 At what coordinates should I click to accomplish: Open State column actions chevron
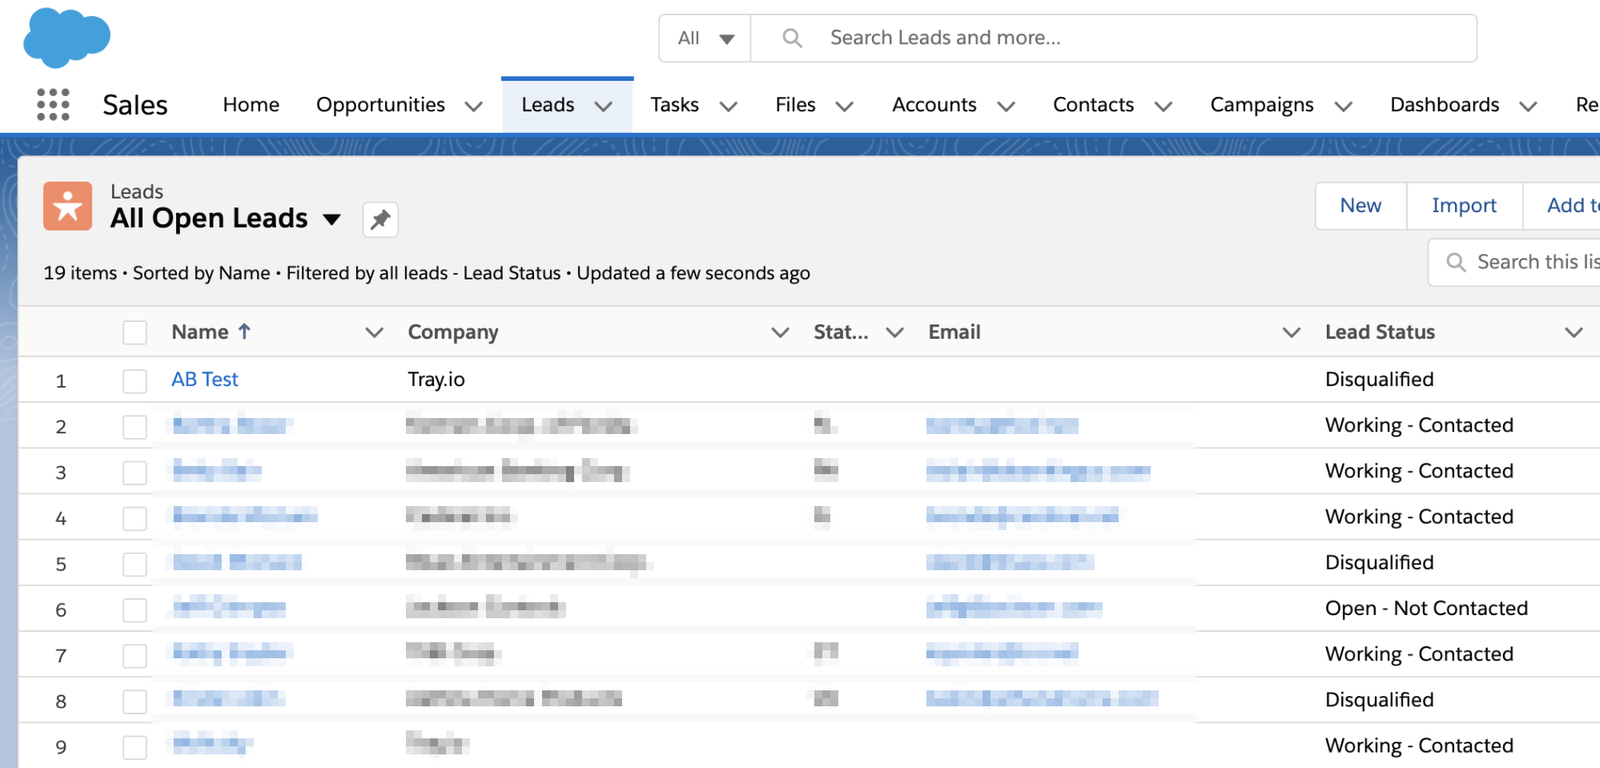click(895, 332)
